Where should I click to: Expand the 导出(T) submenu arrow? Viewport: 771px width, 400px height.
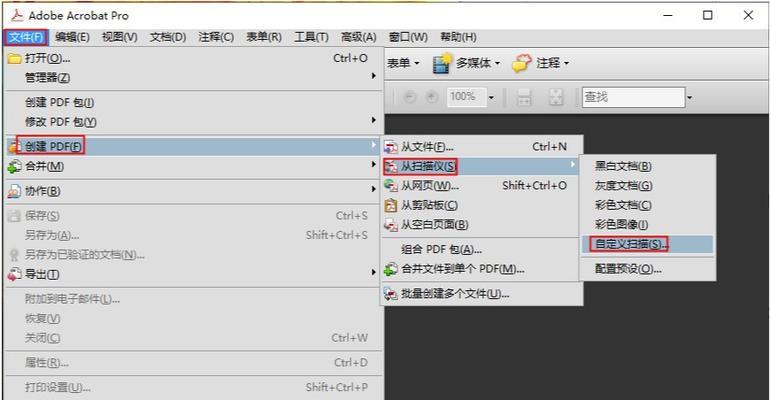[373, 272]
